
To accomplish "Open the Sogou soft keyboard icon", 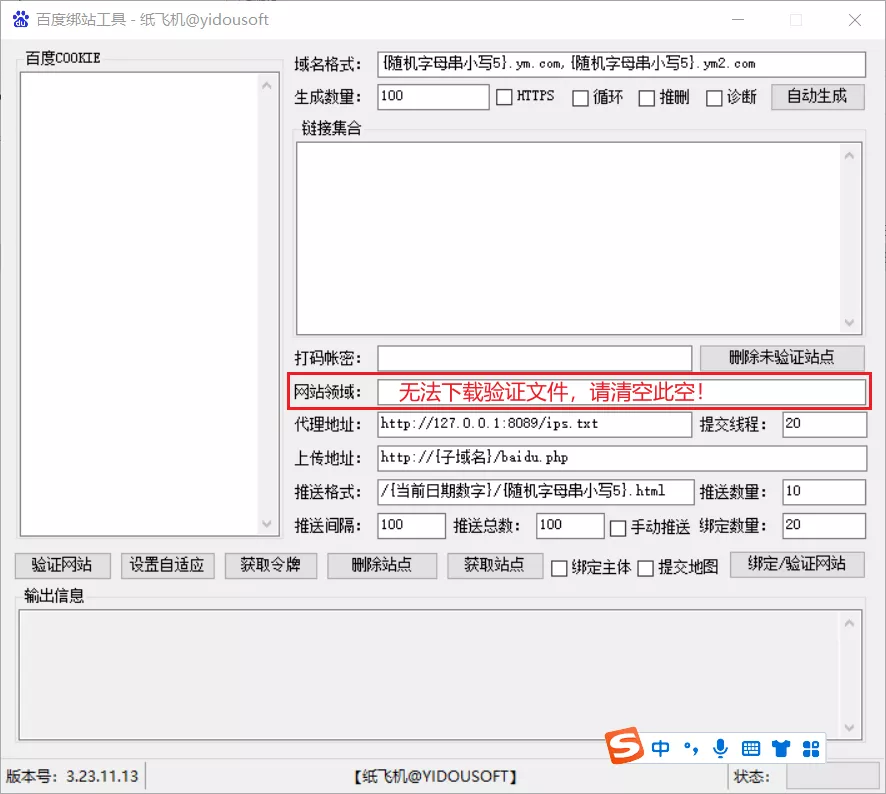I will 750,748.
